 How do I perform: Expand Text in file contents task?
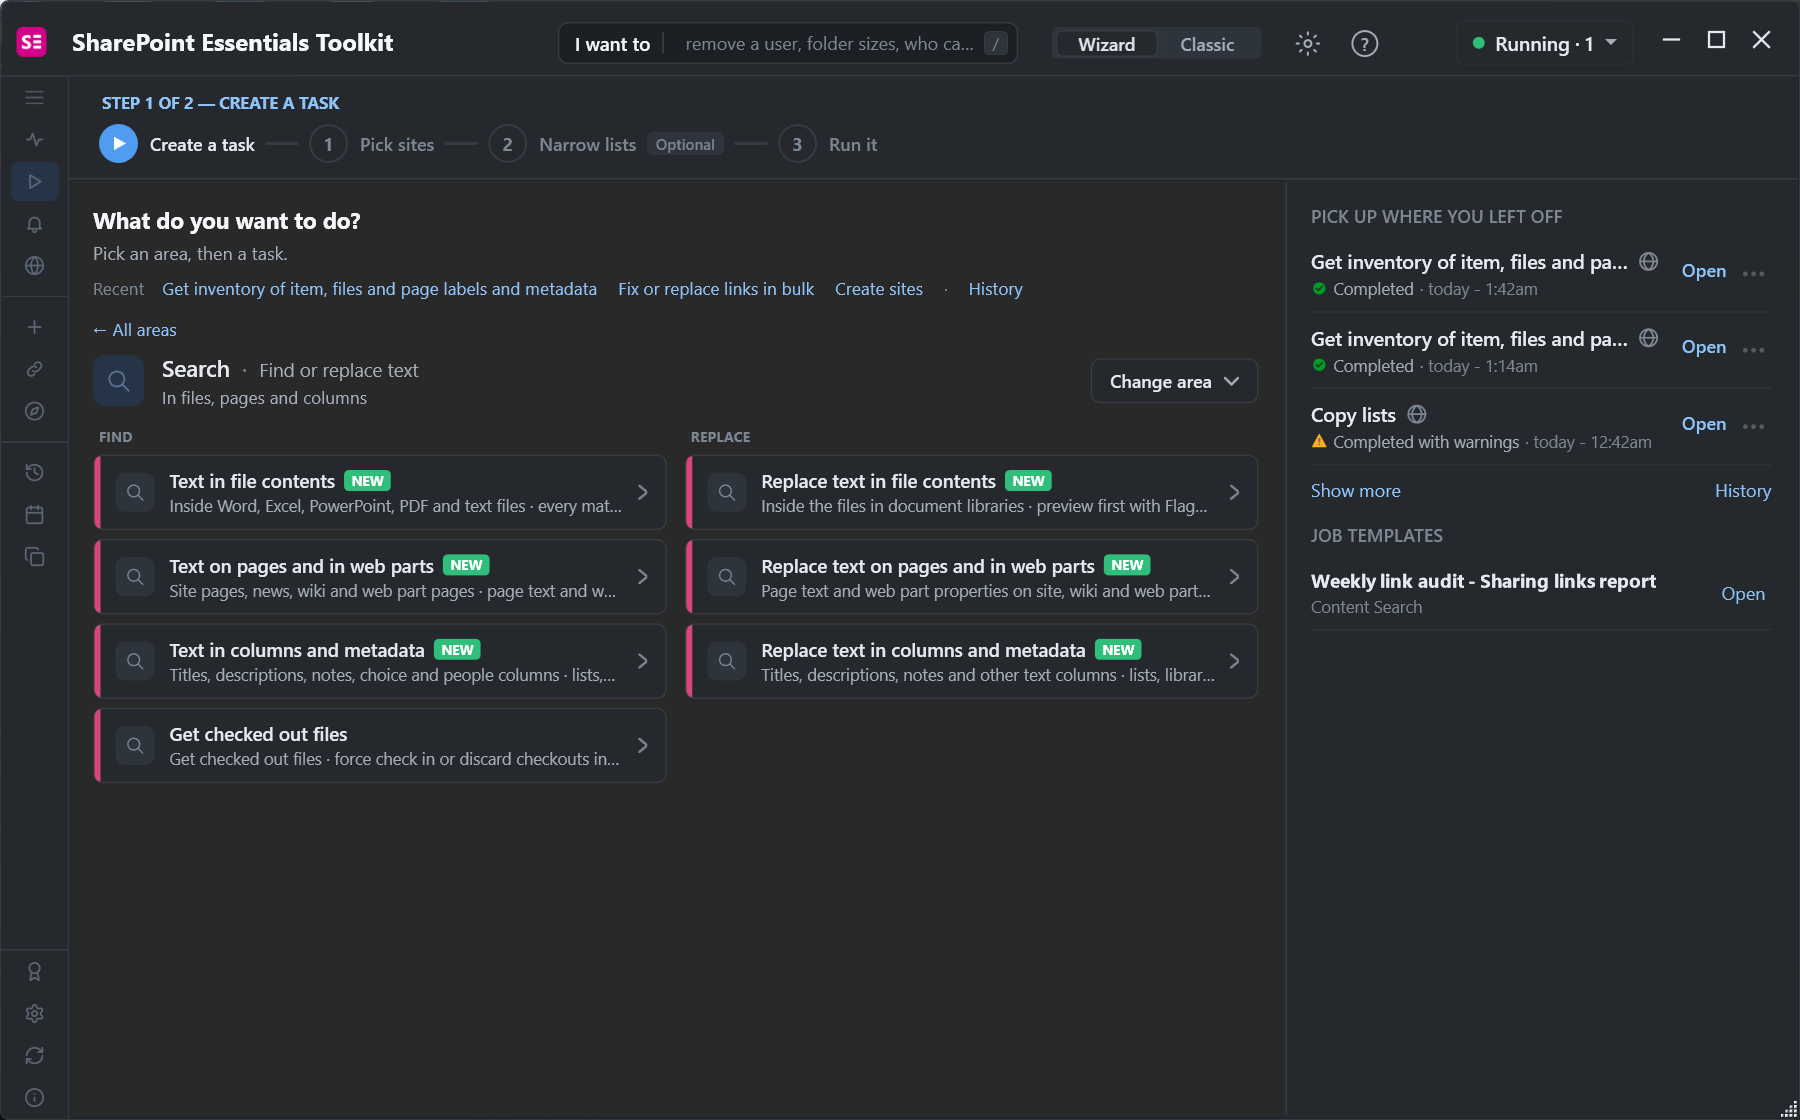tap(380, 492)
